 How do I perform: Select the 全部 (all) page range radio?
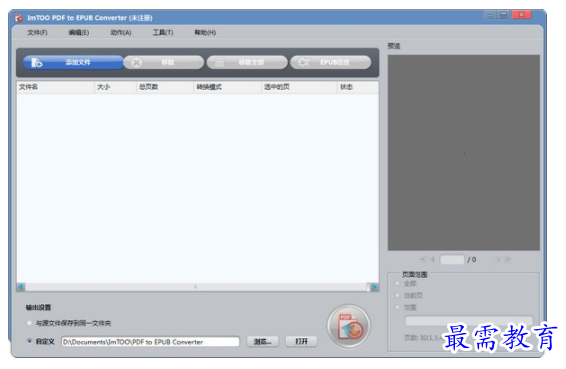397,283
